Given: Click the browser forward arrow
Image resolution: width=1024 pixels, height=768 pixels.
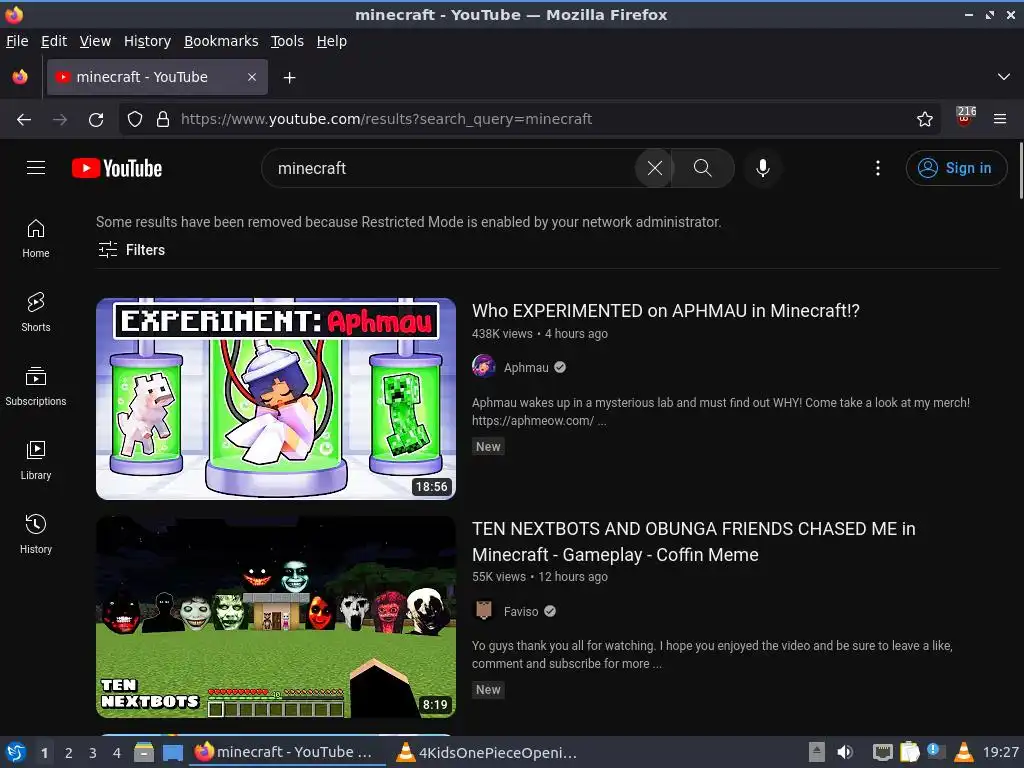Looking at the screenshot, I should pyautogui.click(x=60, y=119).
